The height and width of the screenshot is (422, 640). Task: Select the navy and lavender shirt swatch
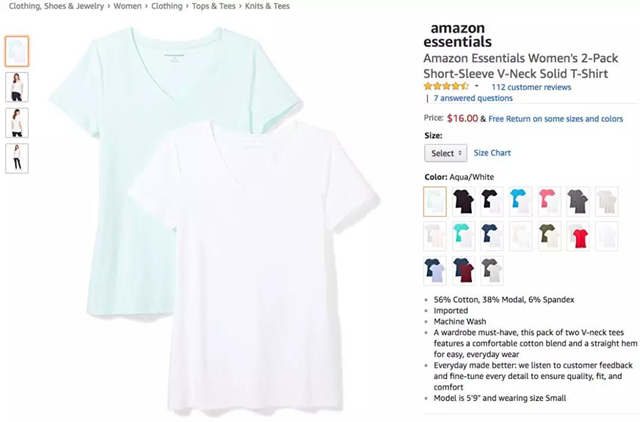pyautogui.click(x=435, y=271)
